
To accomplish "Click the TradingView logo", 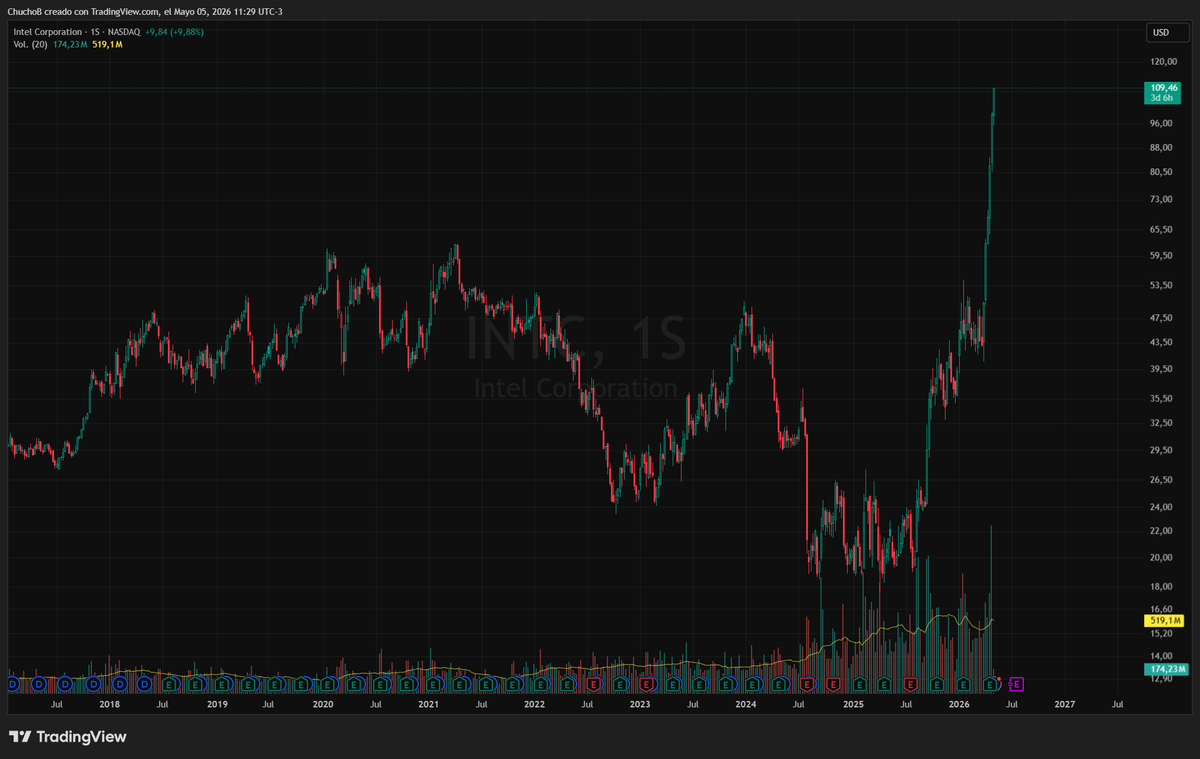I will [x=68, y=737].
